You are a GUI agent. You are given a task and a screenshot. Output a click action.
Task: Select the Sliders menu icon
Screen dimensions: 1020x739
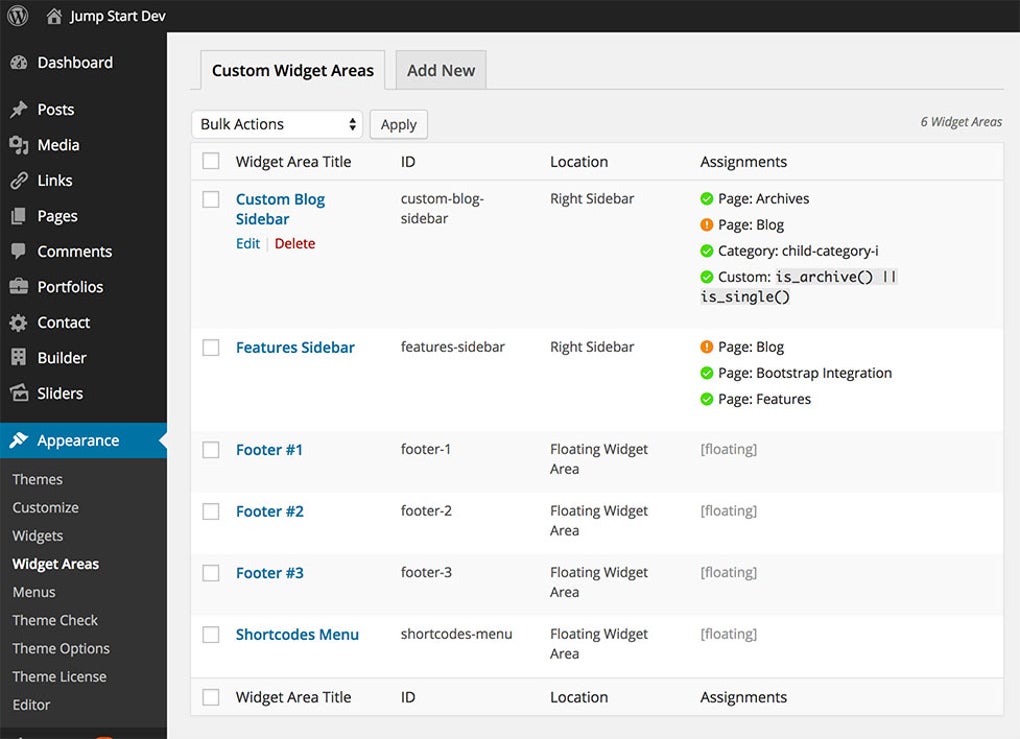point(20,392)
